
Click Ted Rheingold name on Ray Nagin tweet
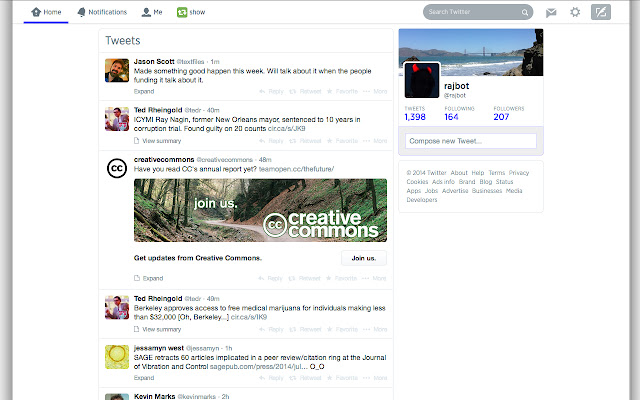coord(158,110)
